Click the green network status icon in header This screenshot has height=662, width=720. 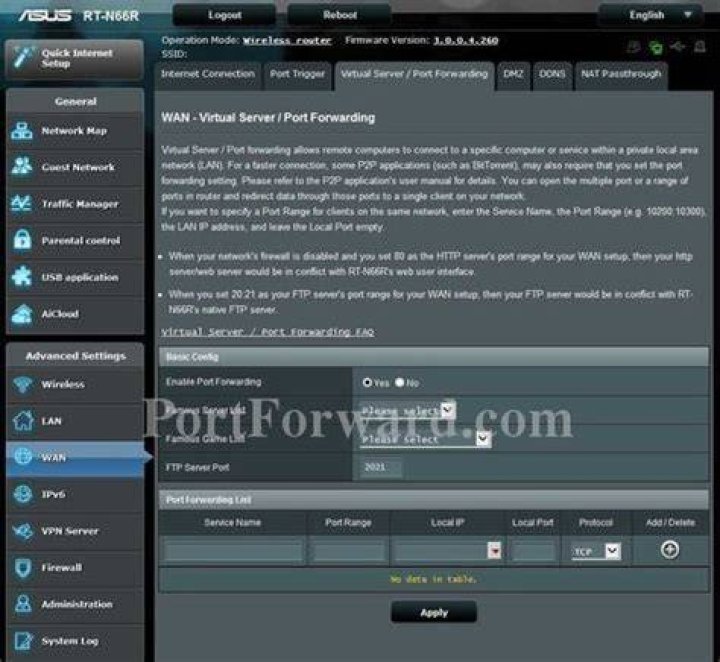(656, 47)
